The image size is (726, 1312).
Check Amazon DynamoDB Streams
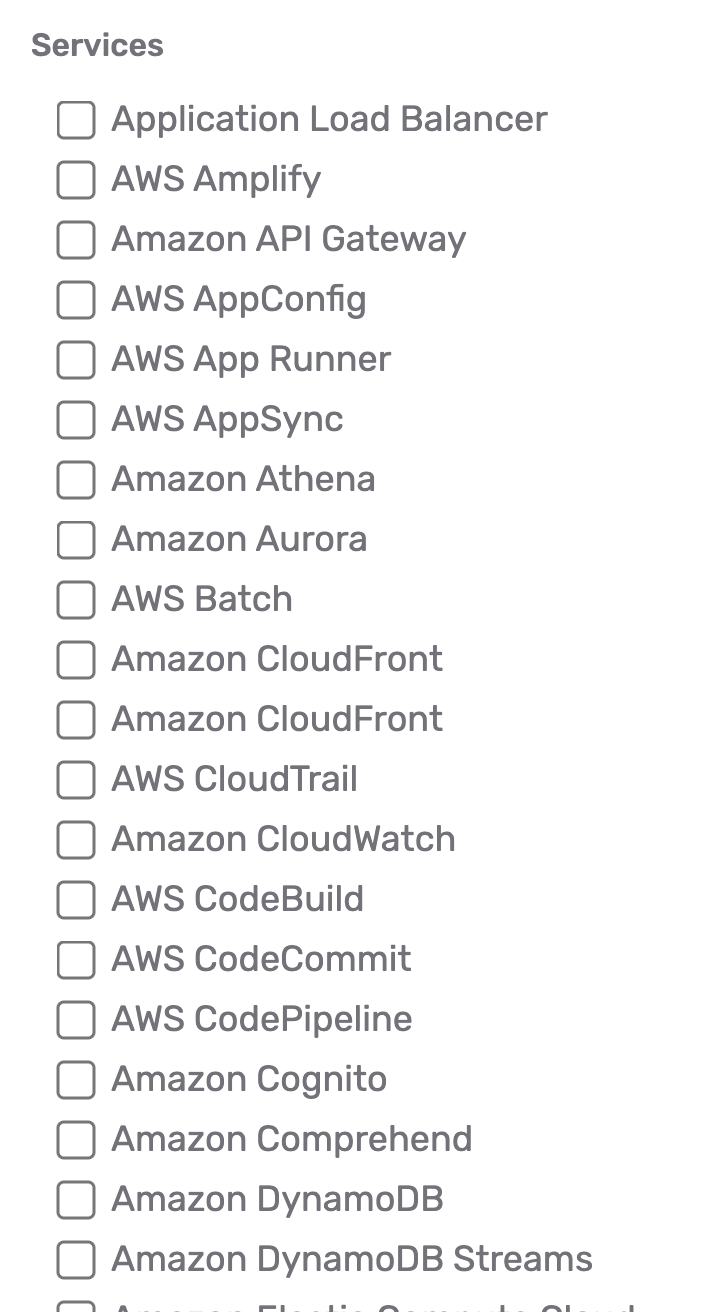click(75, 1260)
